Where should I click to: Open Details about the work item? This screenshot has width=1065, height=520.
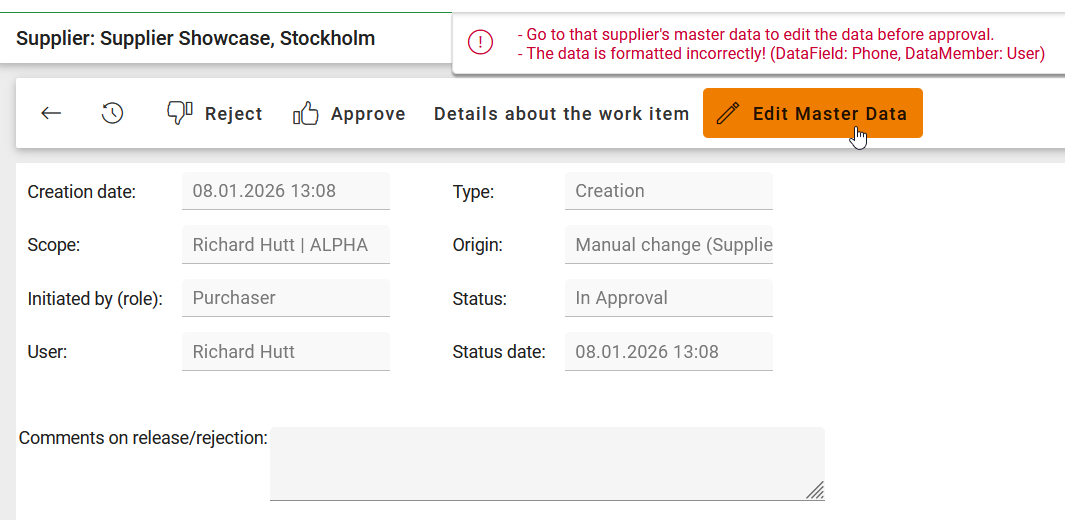coord(561,114)
